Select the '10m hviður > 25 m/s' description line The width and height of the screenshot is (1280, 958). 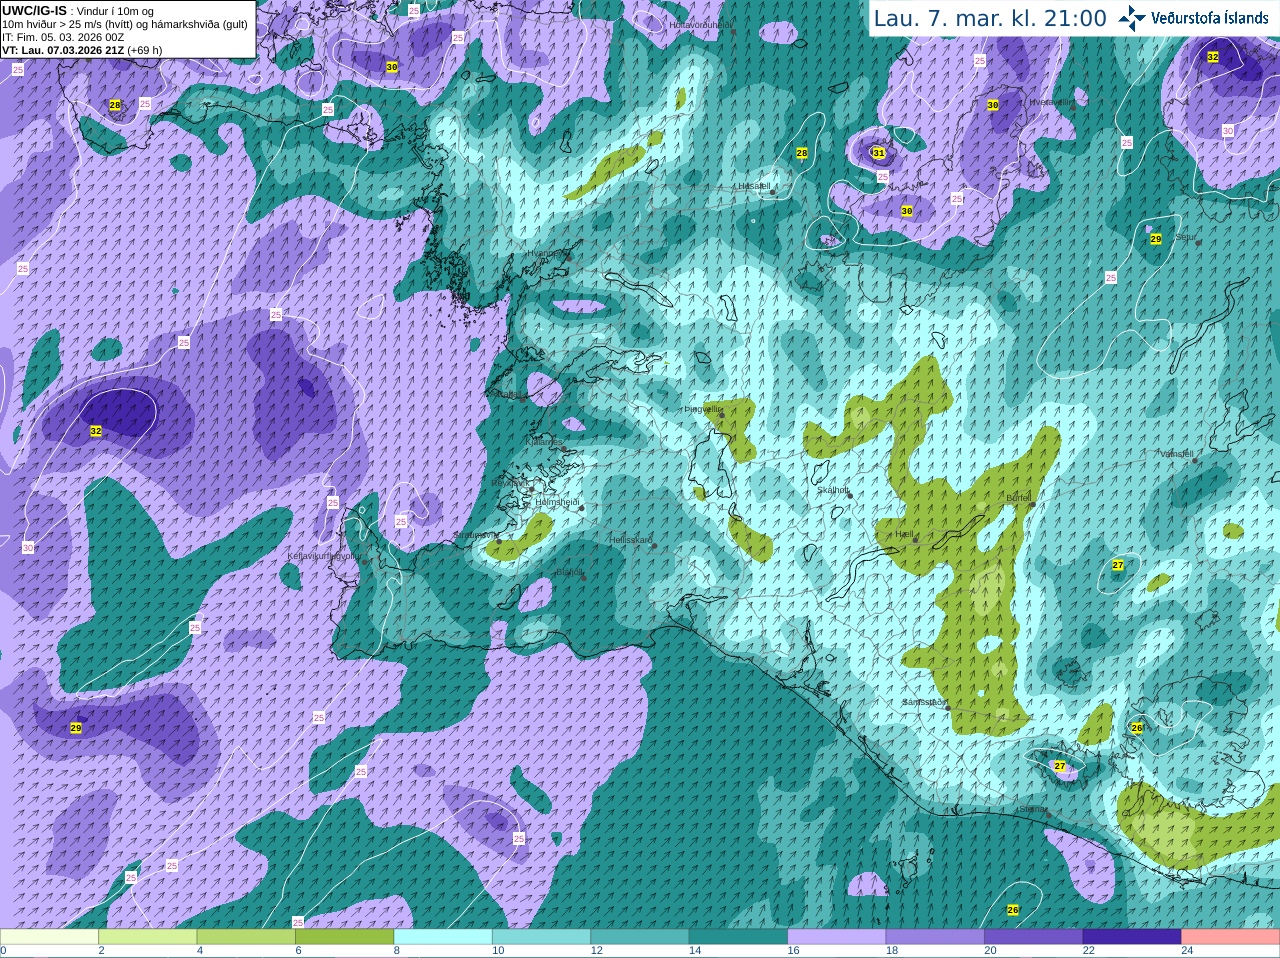[125, 23]
